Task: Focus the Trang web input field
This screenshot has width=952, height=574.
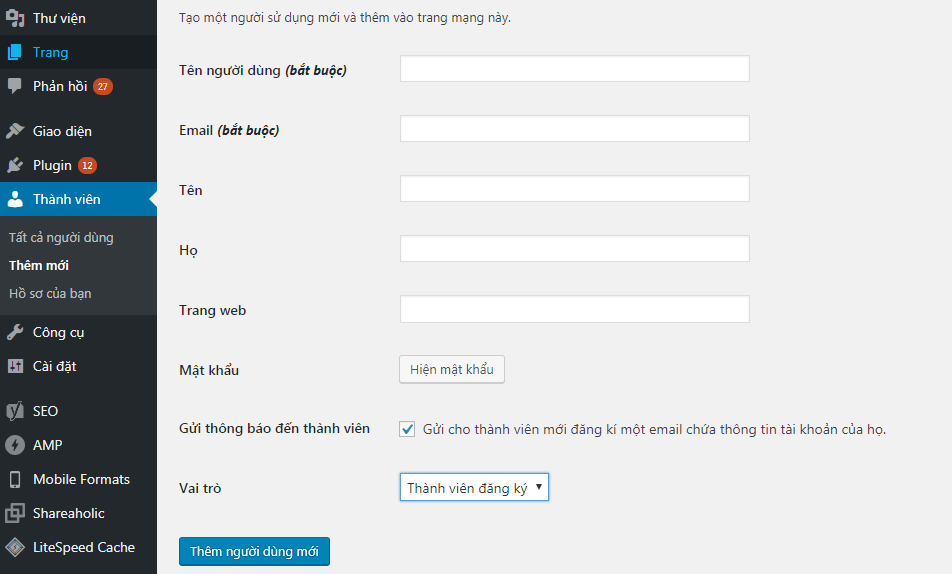Action: point(574,309)
